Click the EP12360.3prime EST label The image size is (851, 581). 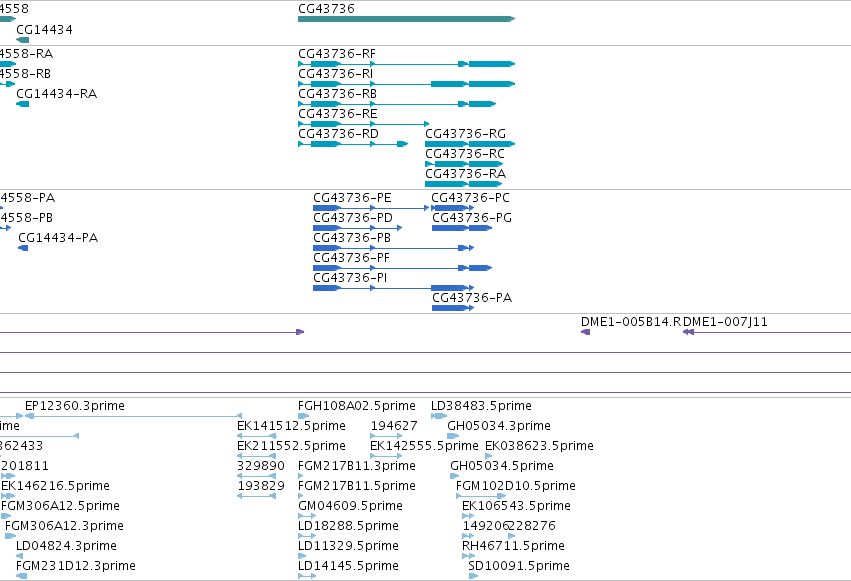[x=75, y=406]
